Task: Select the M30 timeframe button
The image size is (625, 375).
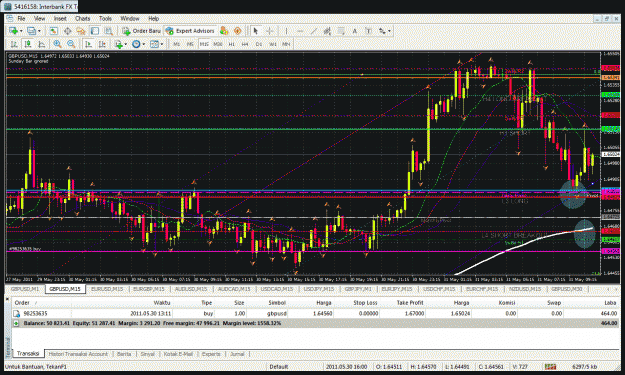Action: point(218,44)
